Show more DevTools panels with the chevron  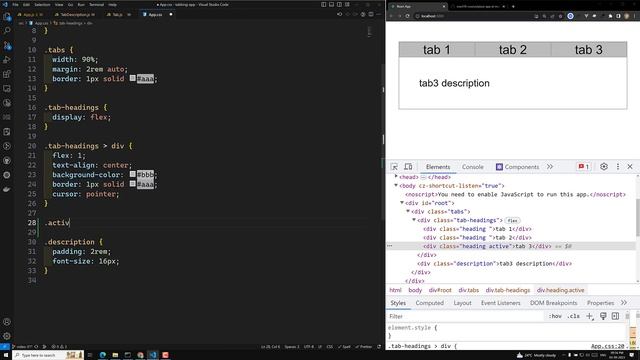pos(550,167)
